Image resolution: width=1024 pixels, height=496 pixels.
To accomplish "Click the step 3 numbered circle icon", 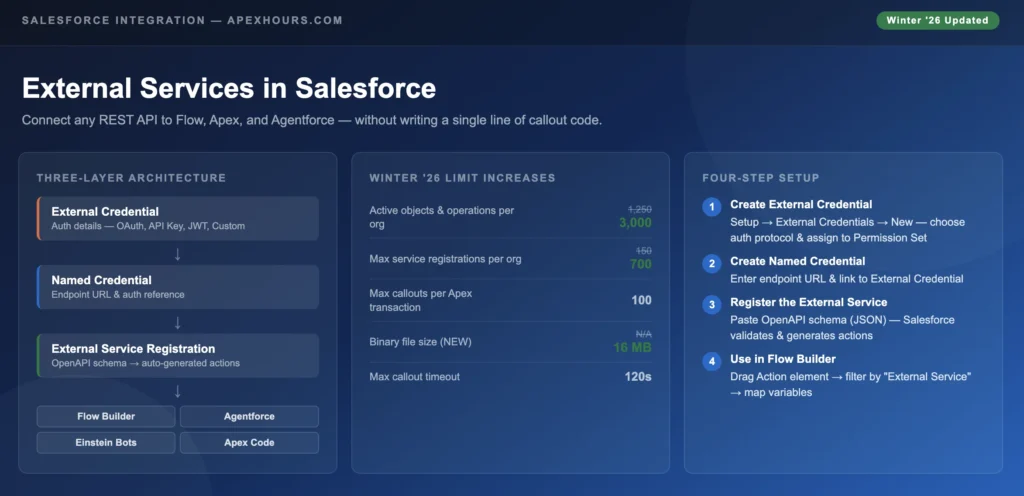I will click(711, 305).
